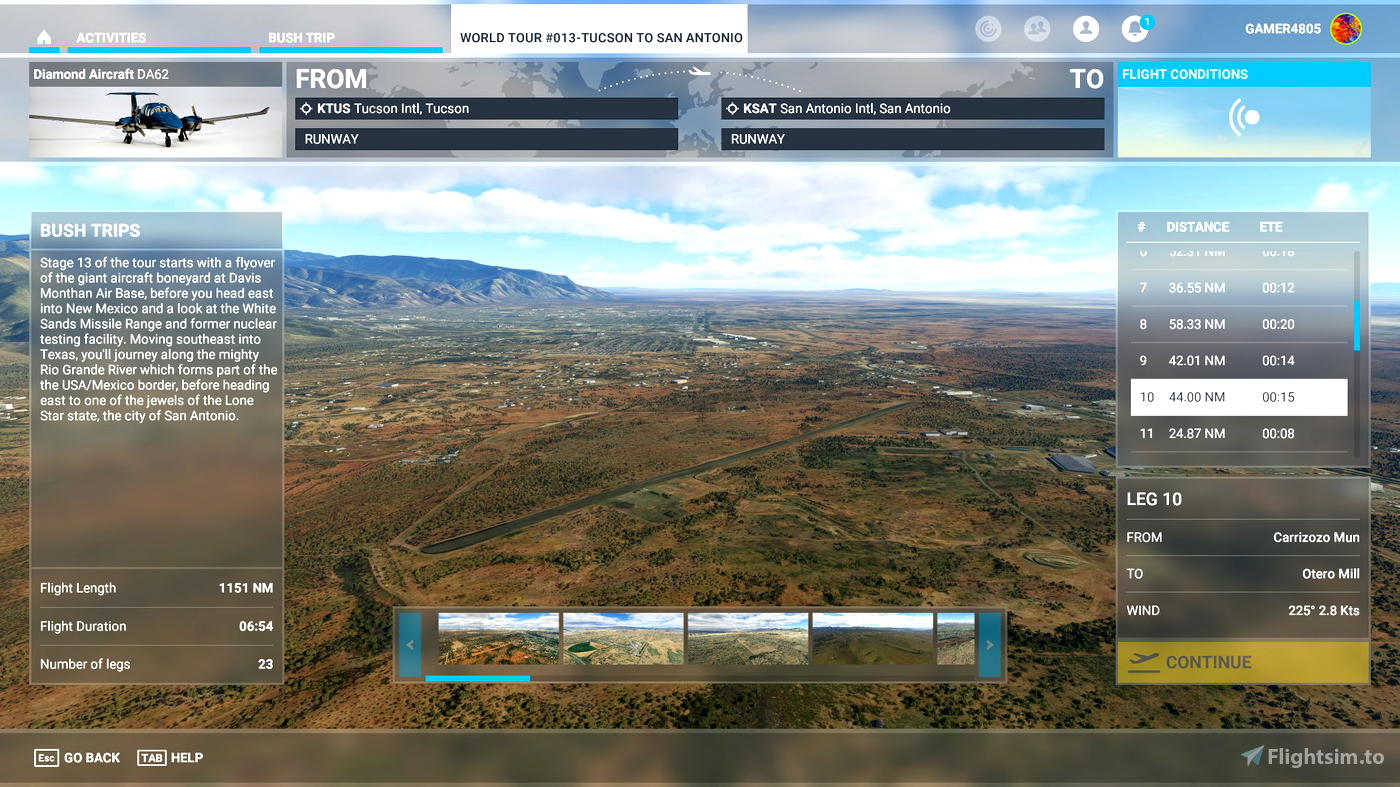Click the BUSH TRIPS panel heading
Viewport: 1400px width, 787px height.
coord(90,230)
